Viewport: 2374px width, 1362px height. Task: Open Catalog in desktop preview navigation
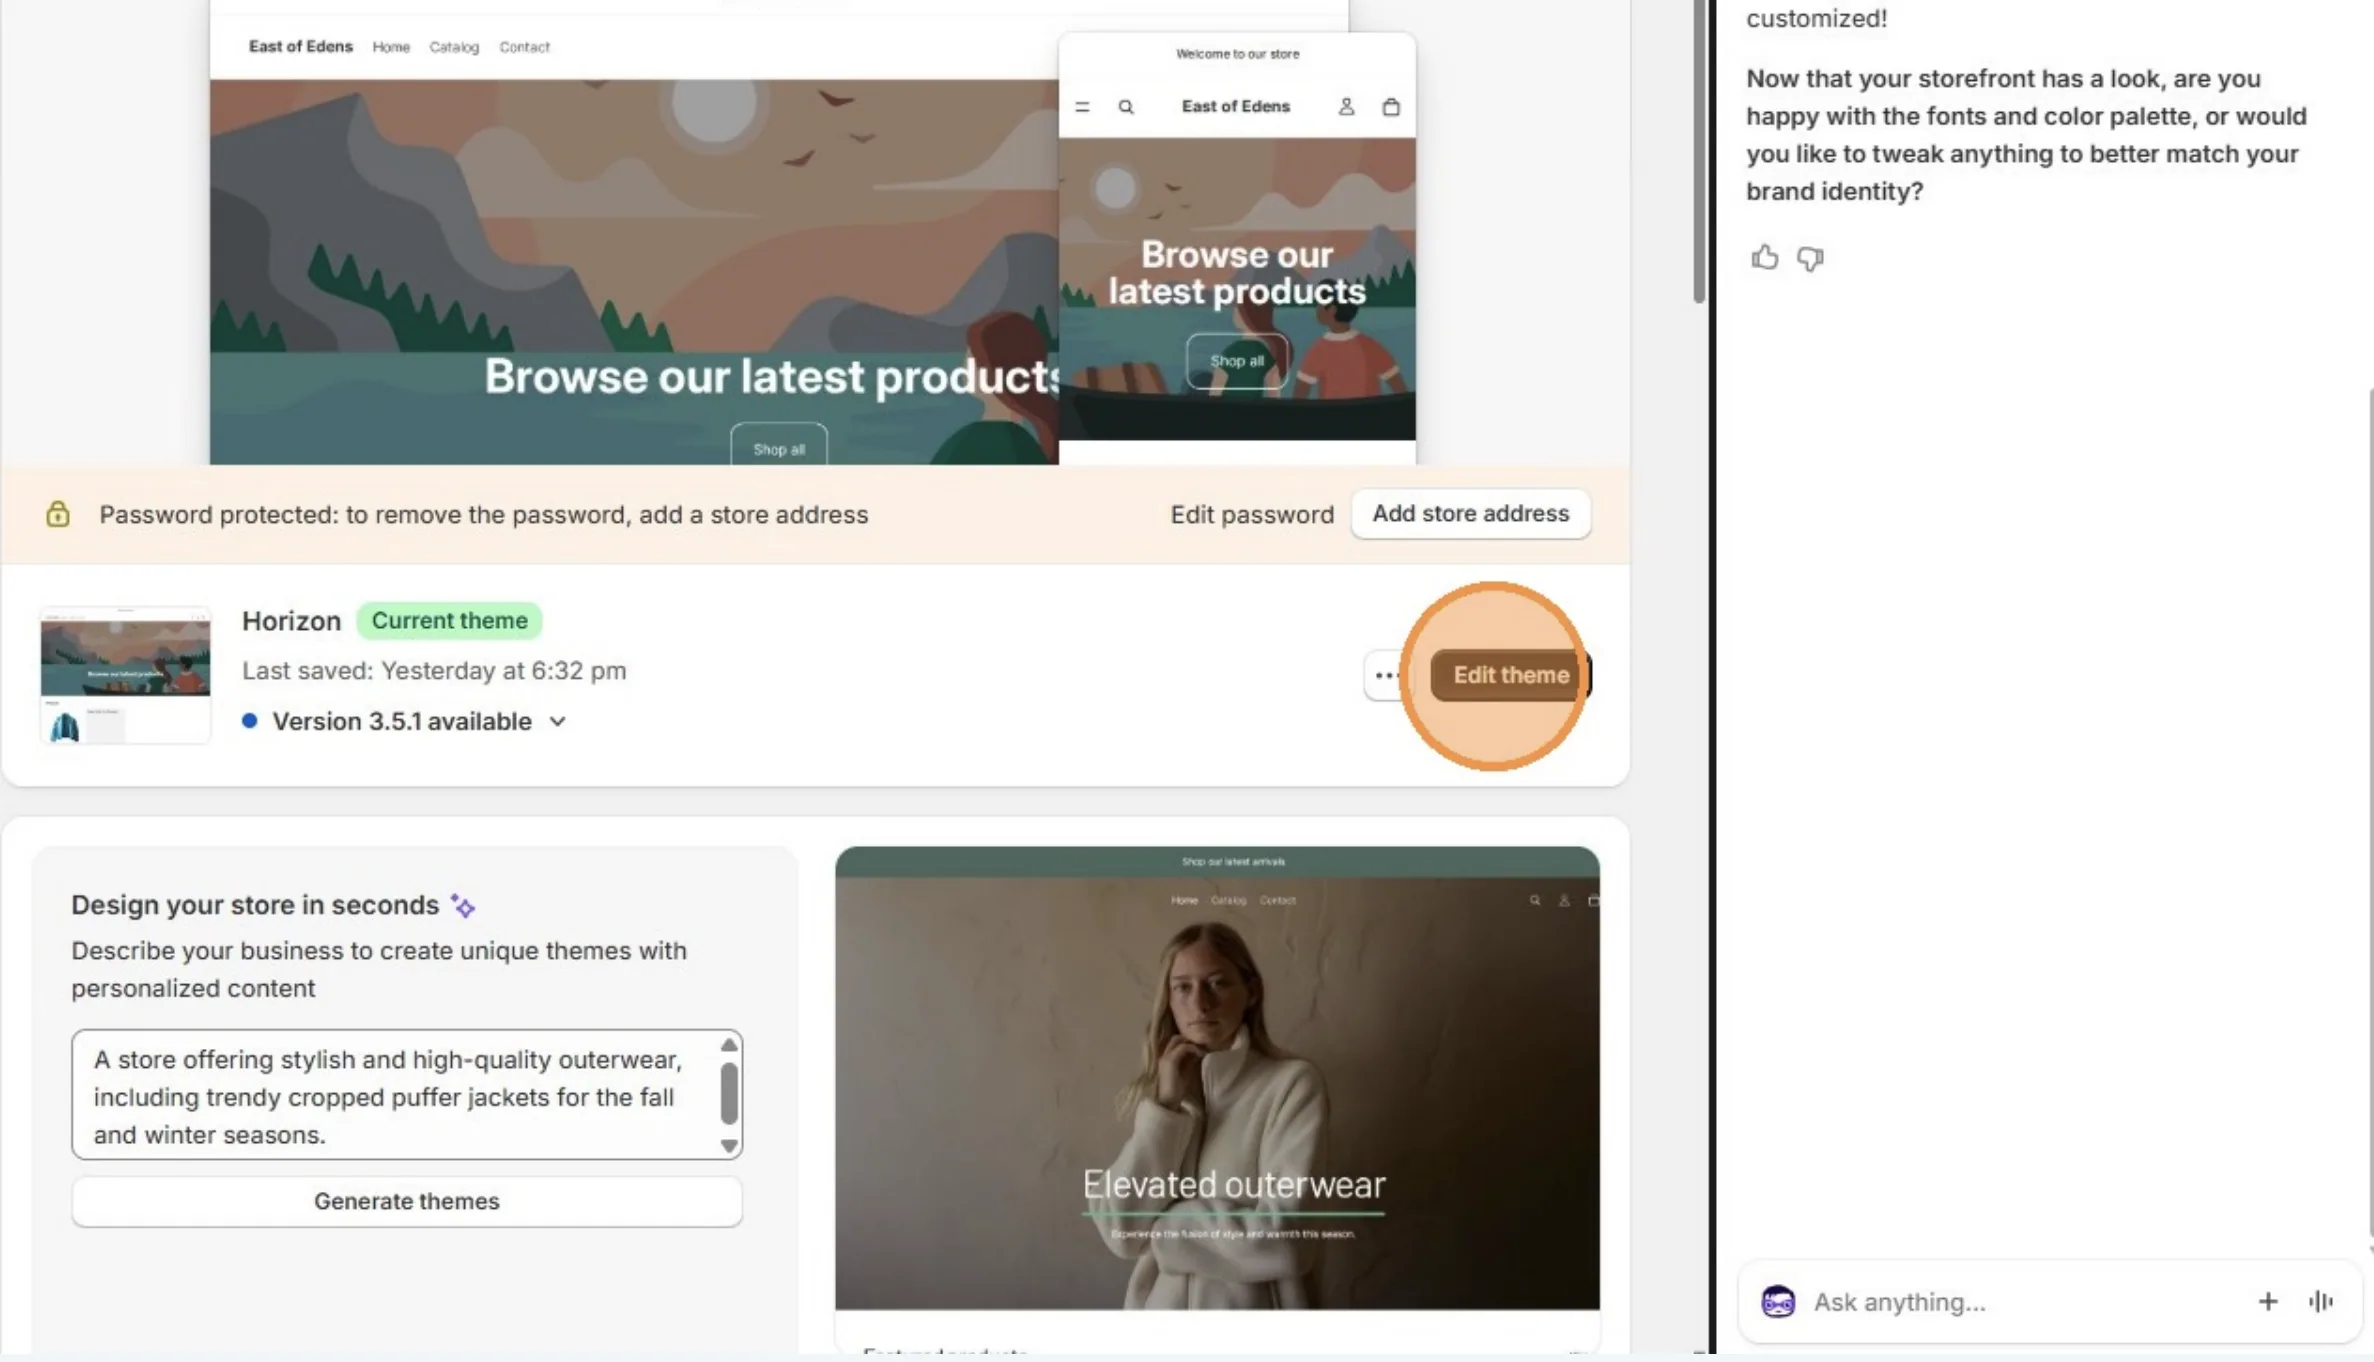[x=454, y=47]
